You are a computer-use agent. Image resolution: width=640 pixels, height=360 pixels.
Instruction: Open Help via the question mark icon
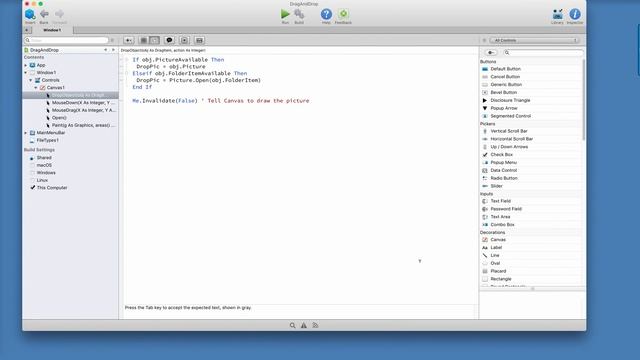click(326, 14)
